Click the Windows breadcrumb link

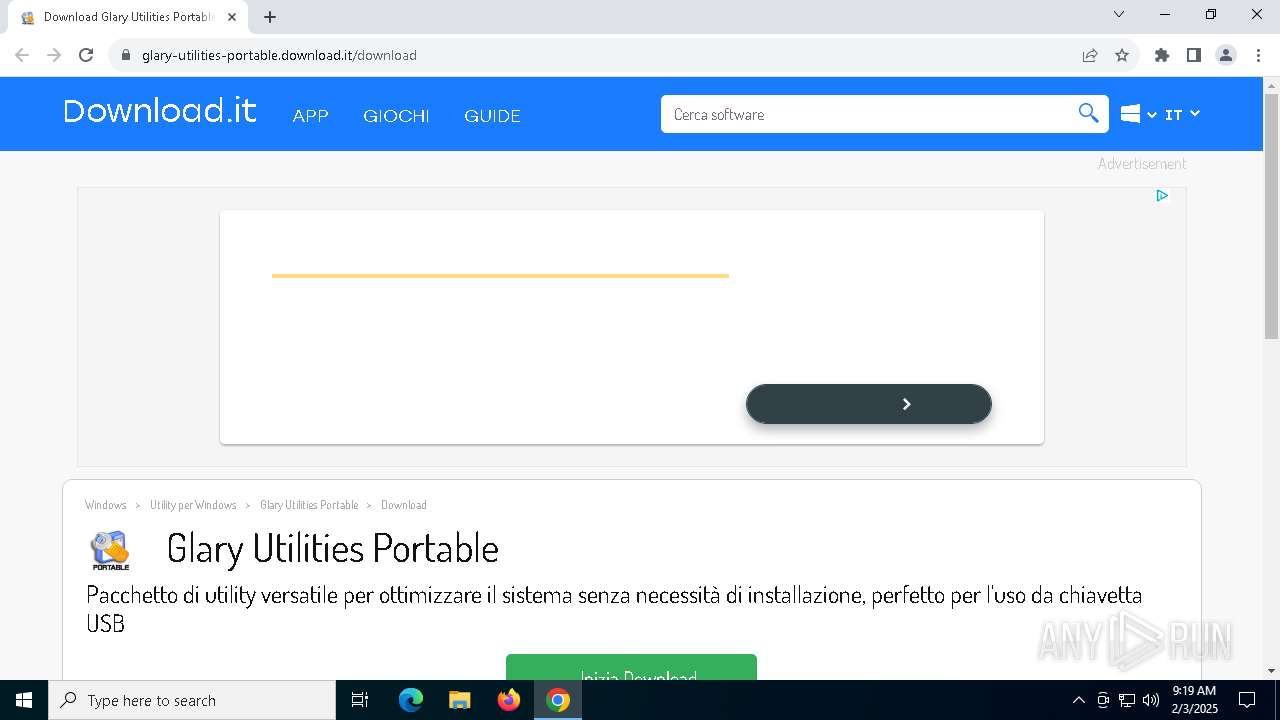(x=106, y=505)
